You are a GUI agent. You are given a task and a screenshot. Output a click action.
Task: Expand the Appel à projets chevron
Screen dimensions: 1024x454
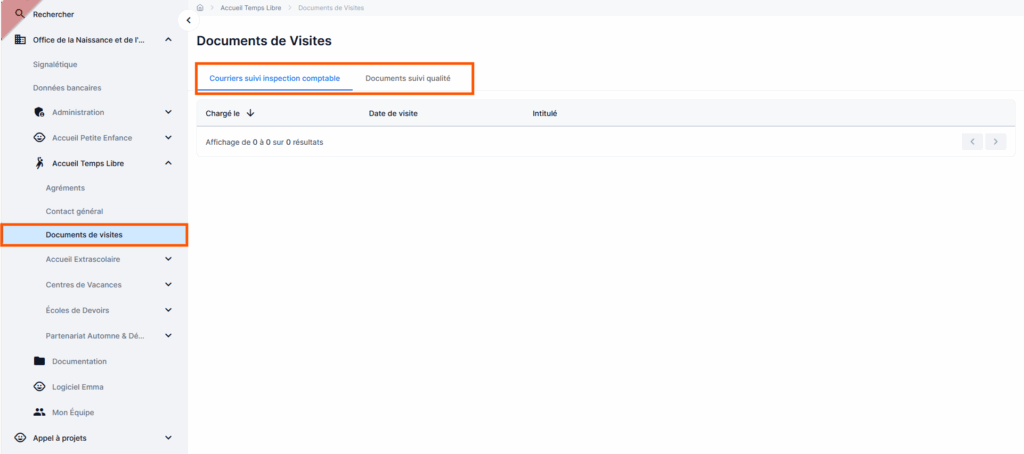click(x=168, y=438)
